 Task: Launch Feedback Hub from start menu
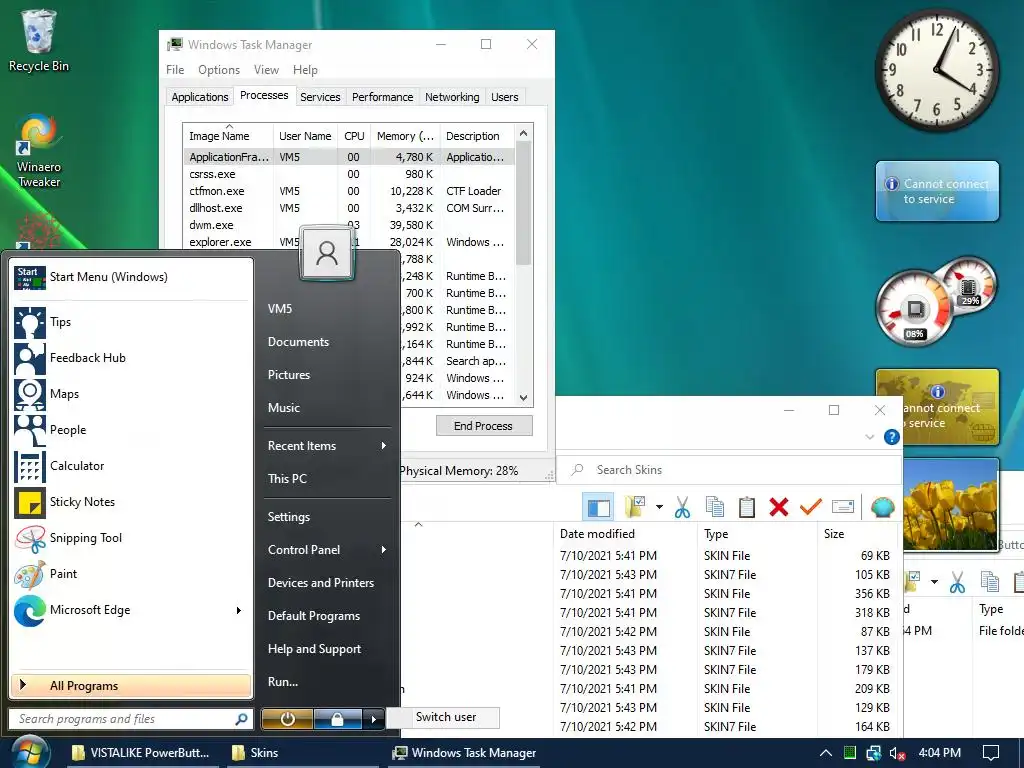(x=130, y=358)
